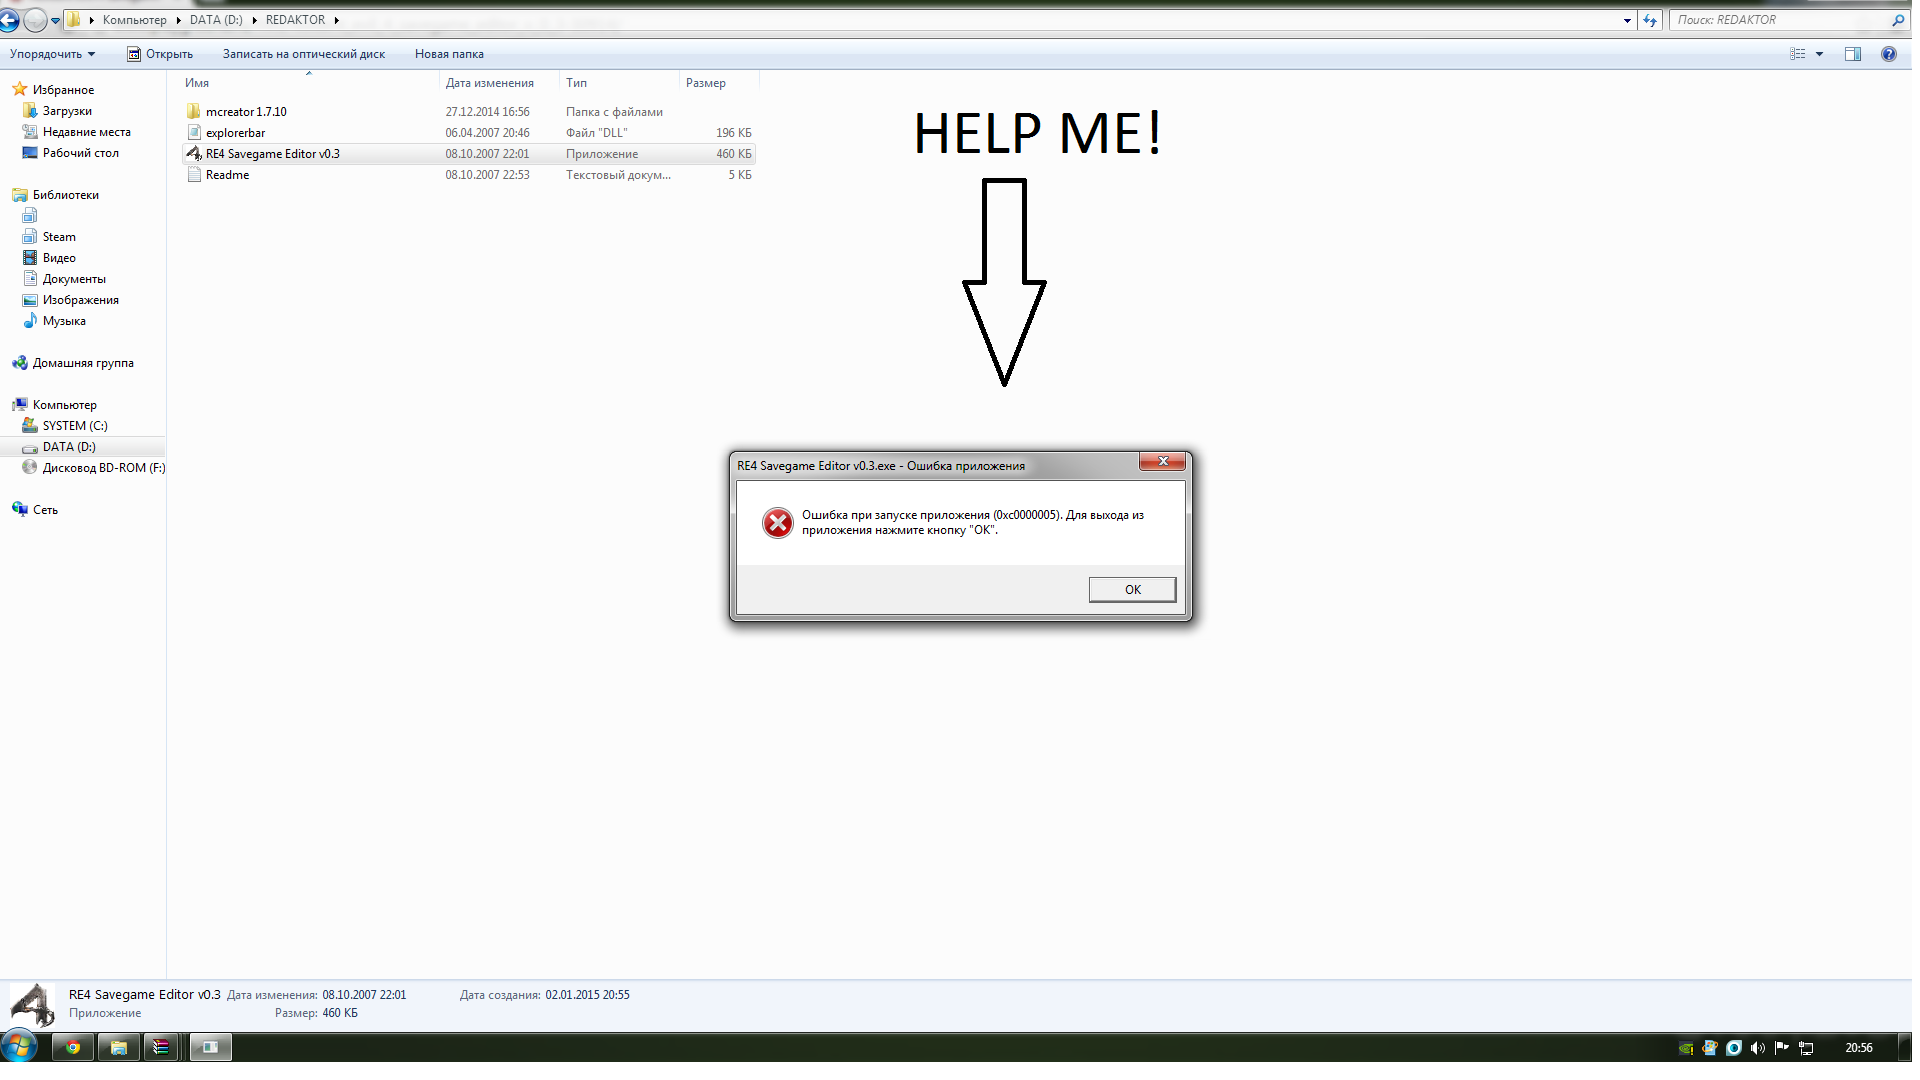Click the refresh button beside address bar
Viewport: 1920px width, 1080px height.
coord(1650,20)
